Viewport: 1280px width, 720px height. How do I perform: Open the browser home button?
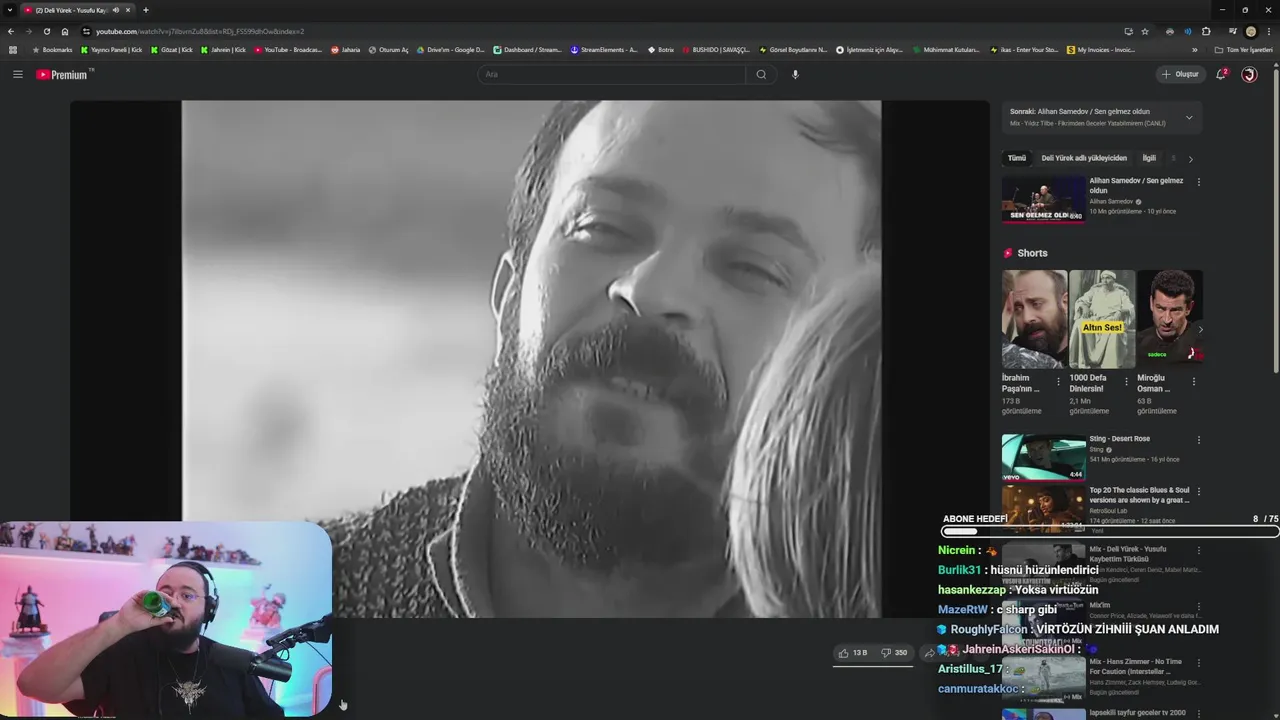(x=65, y=31)
